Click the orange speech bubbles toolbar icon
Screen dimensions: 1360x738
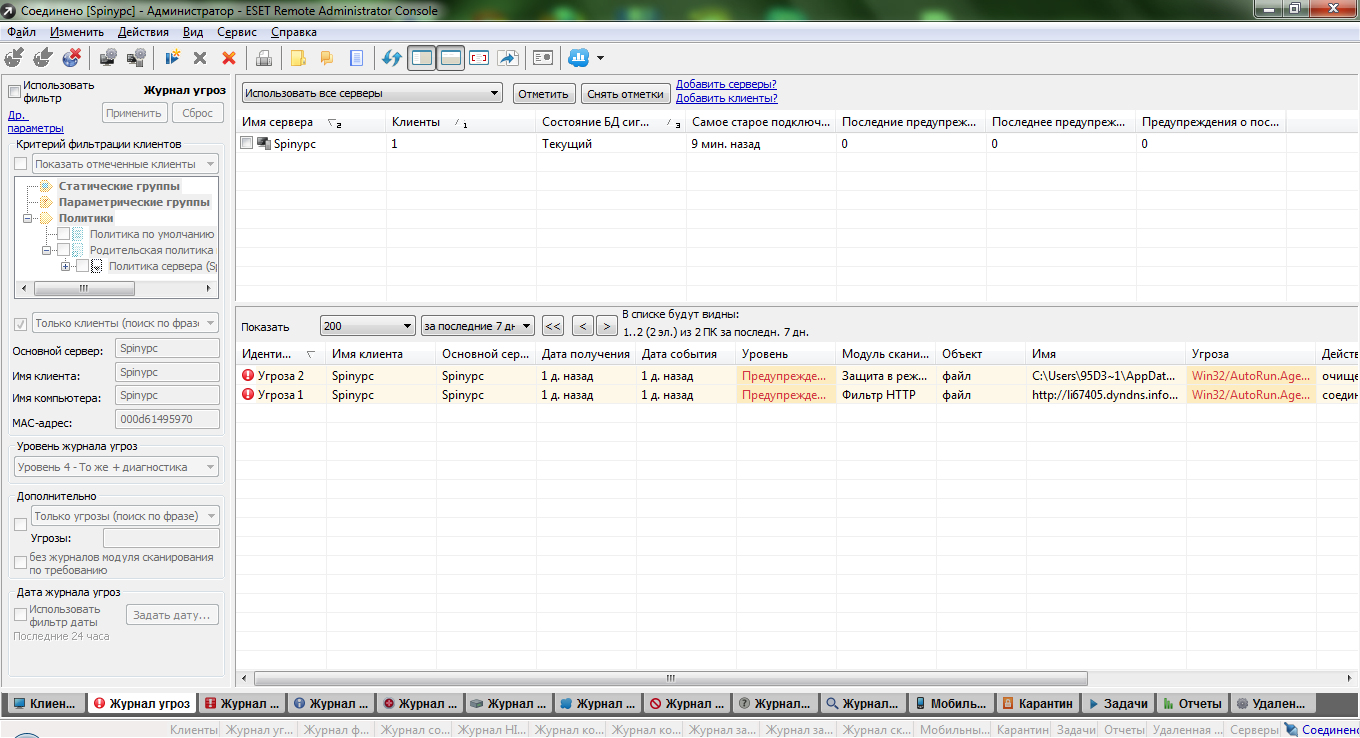326,58
